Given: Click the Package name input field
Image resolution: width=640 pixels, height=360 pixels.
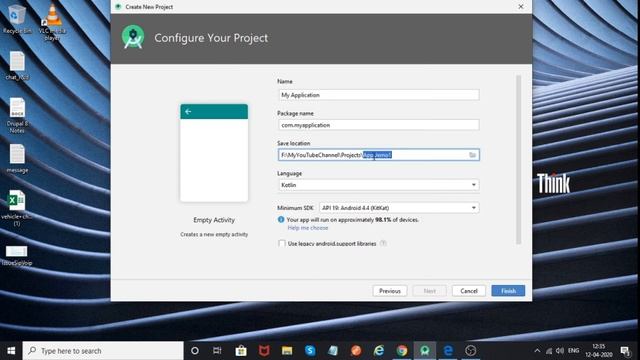Looking at the screenshot, I should coord(378,125).
